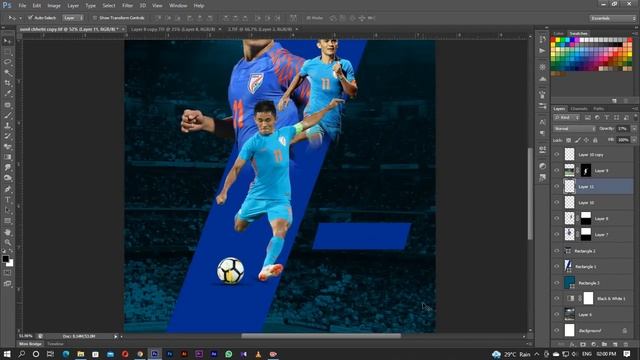Viewport: 640px width, 360px height.
Task: Toggle visibility of Layer 11
Action: 557,187
